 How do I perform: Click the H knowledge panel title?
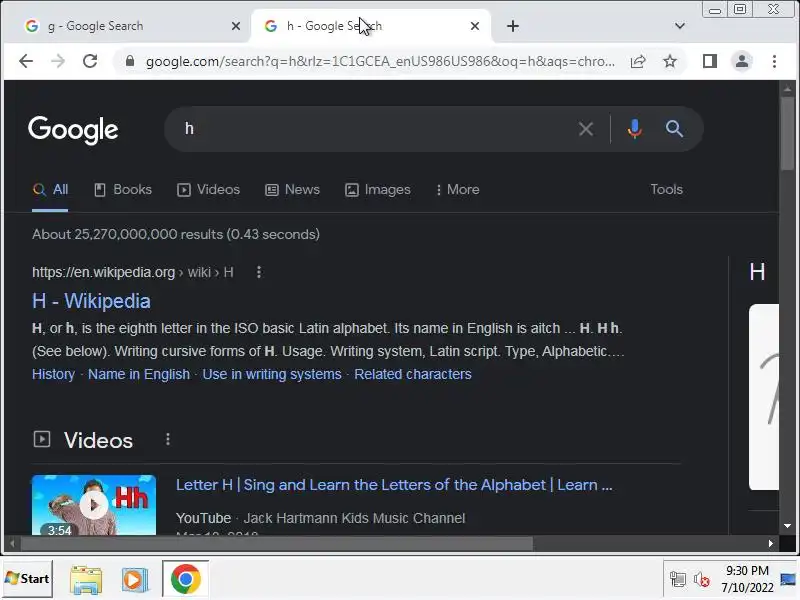pyautogui.click(x=757, y=272)
